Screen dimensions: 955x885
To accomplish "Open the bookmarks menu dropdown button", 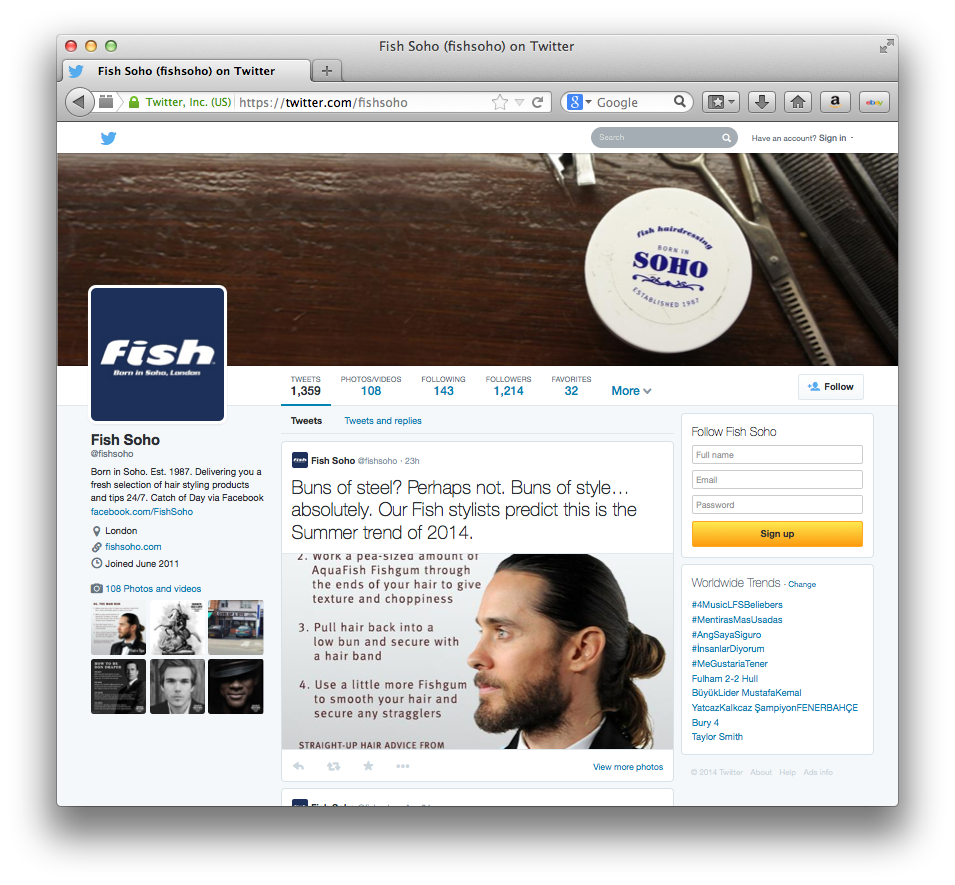I will pyautogui.click(x=721, y=102).
